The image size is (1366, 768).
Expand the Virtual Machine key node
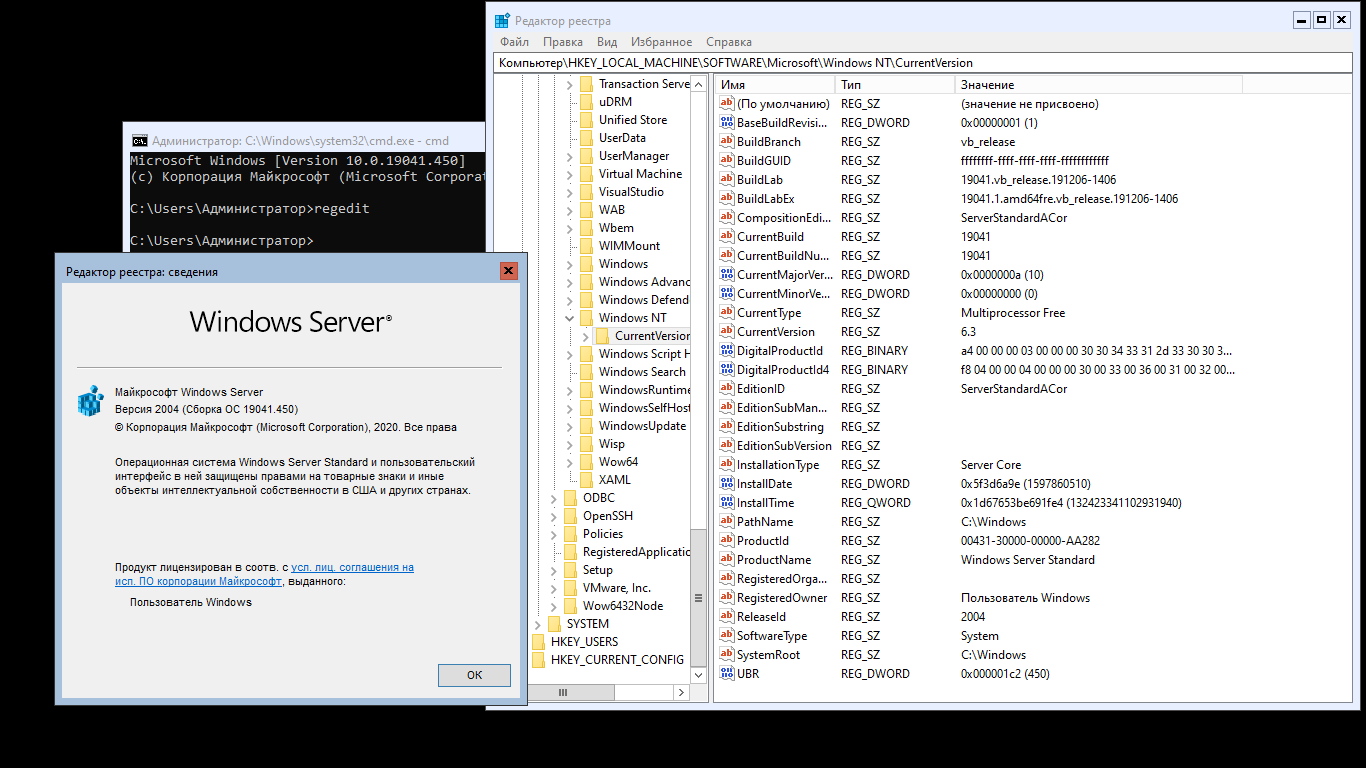[570, 174]
